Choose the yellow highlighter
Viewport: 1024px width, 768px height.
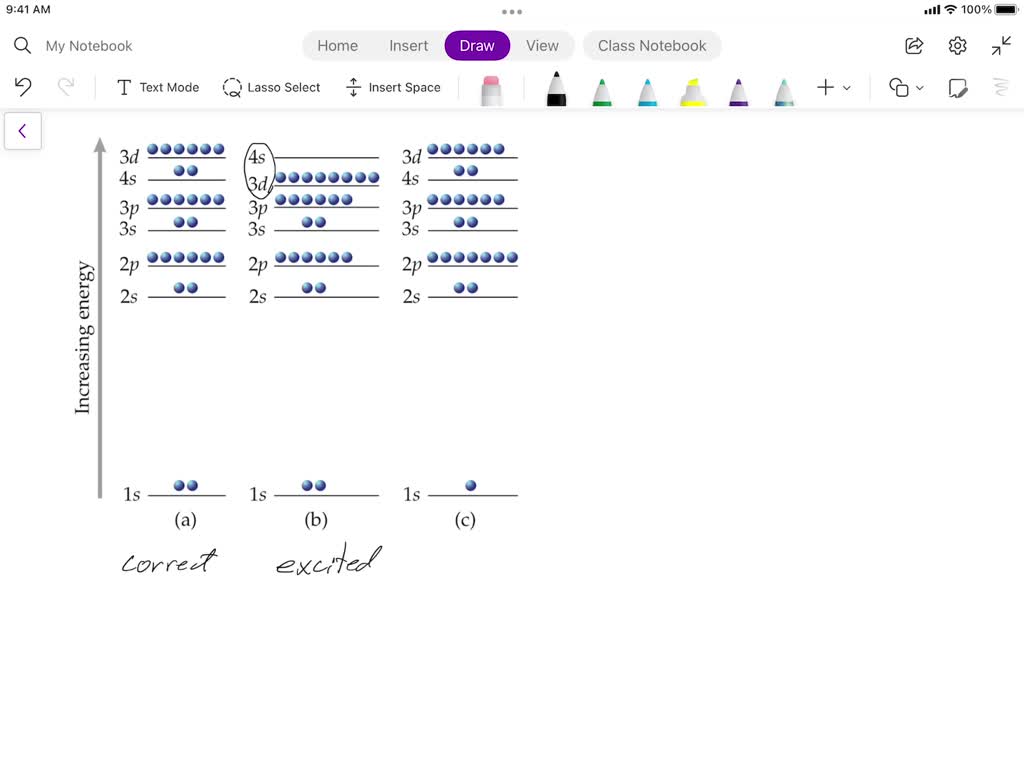tap(692, 90)
